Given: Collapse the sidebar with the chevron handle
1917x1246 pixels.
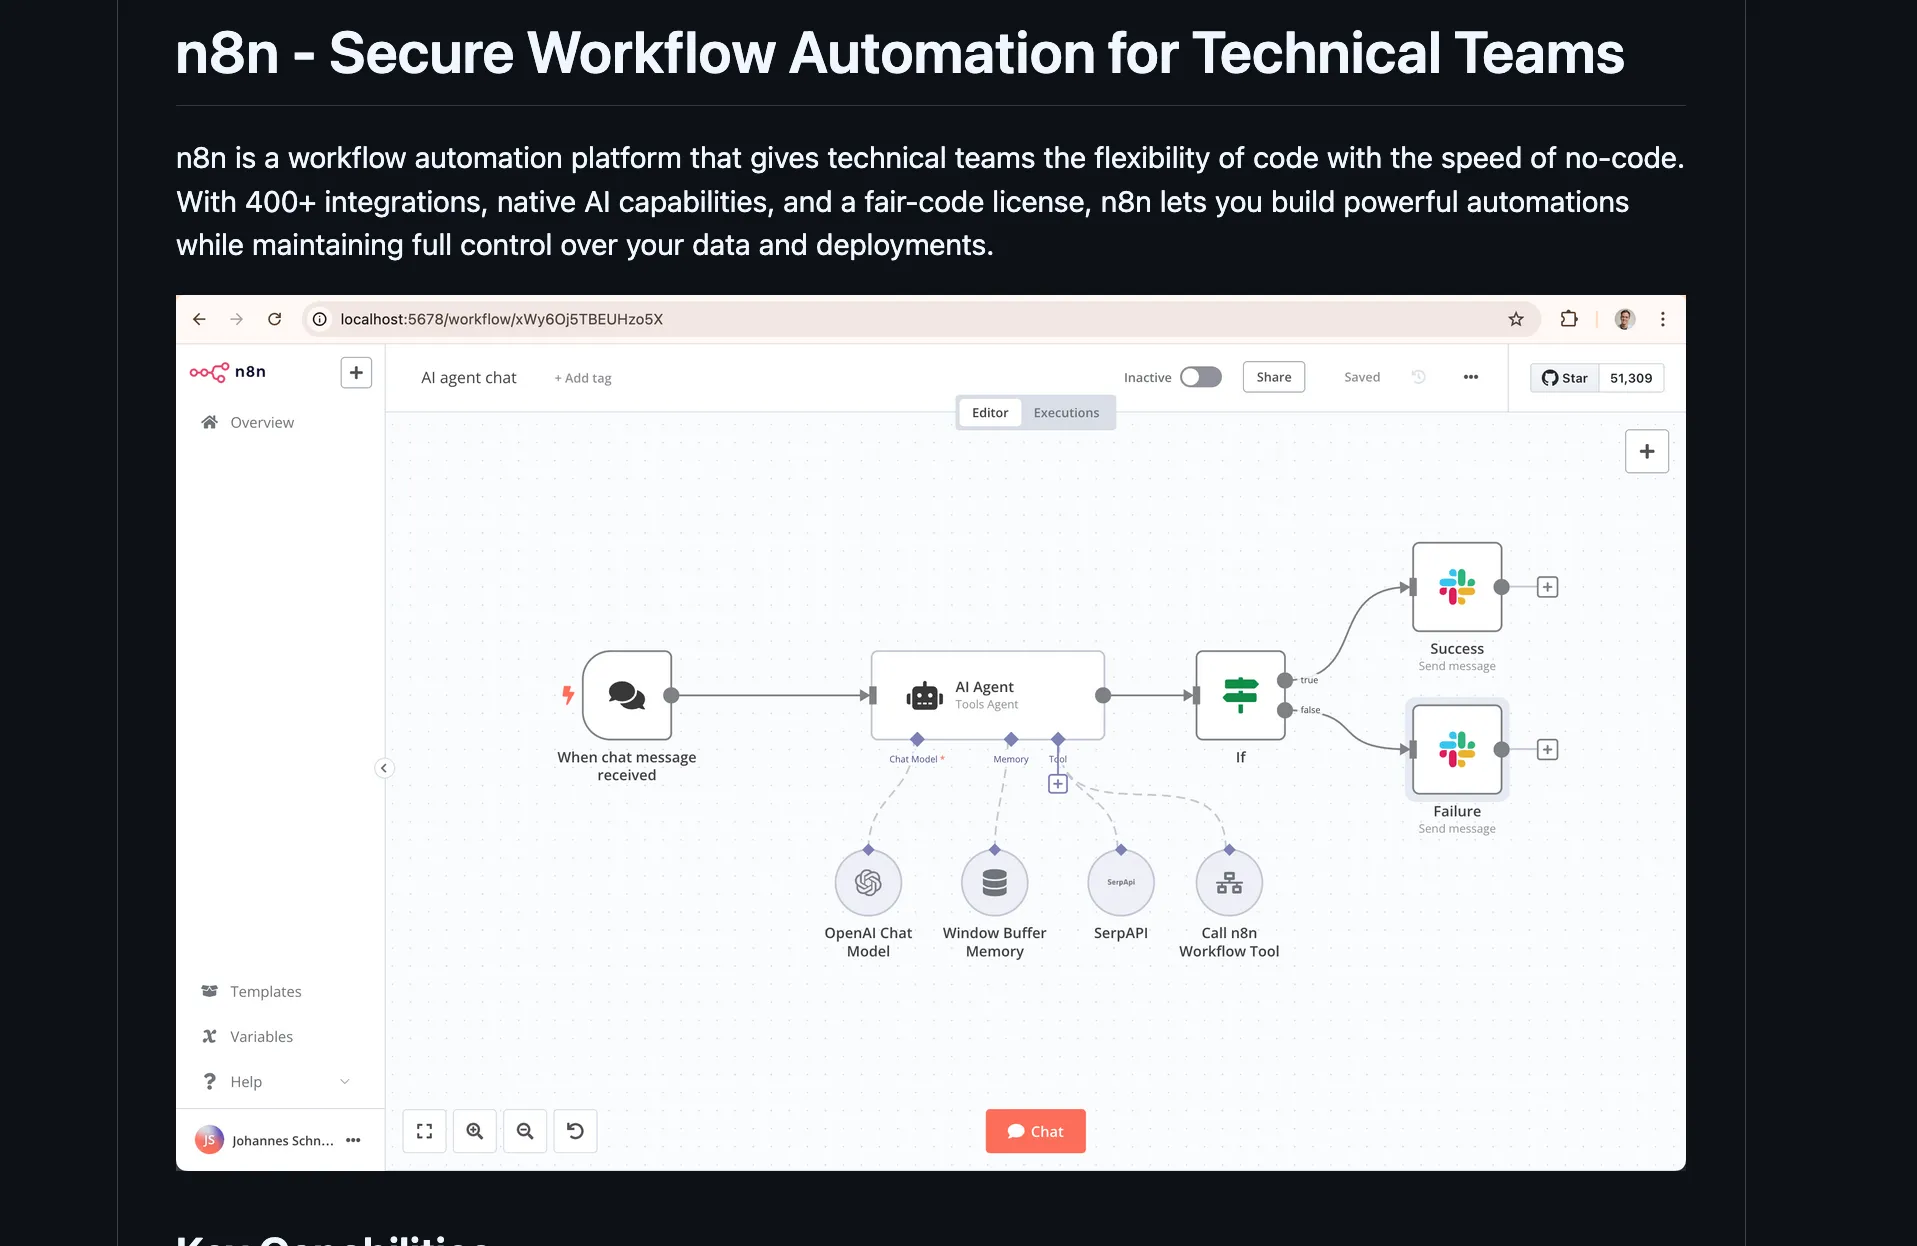Looking at the screenshot, I should (x=384, y=768).
